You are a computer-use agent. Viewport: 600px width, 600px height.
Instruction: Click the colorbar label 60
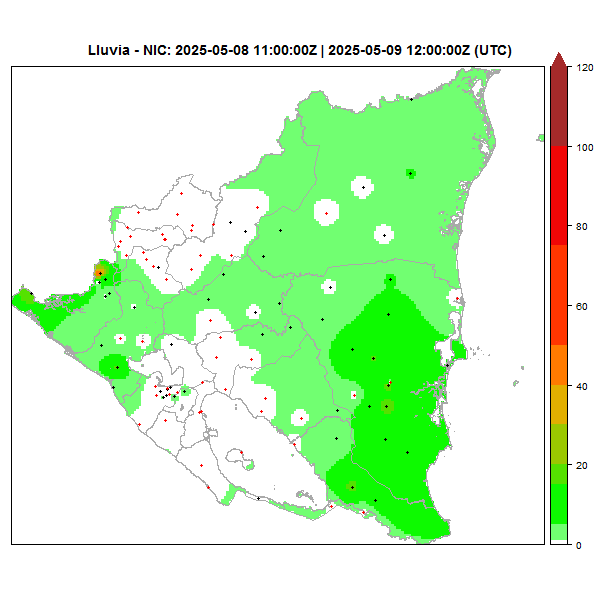coord(582,307)
